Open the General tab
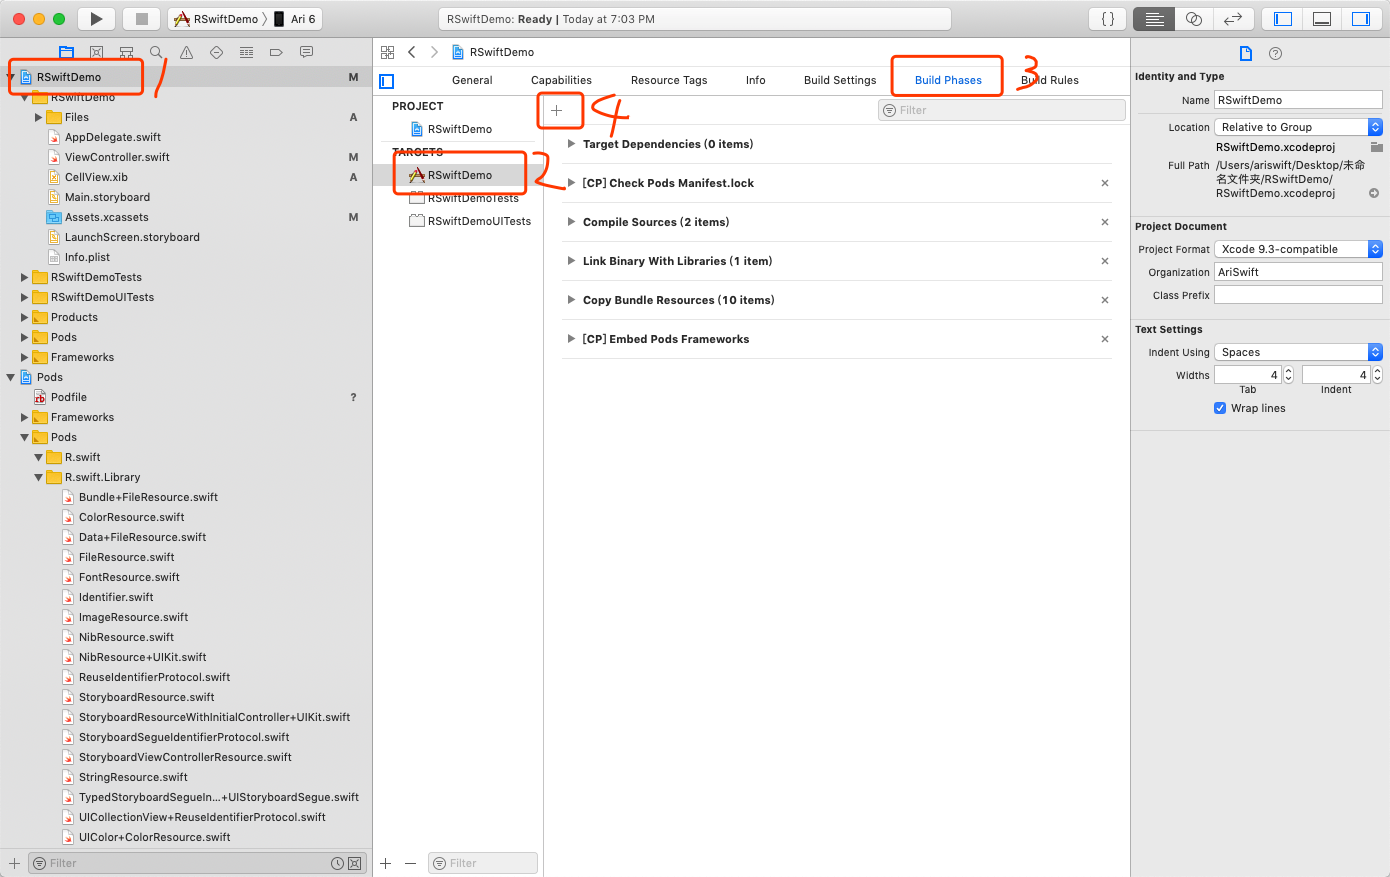This screenshot has width=1390, height=877. coord(472,80)
